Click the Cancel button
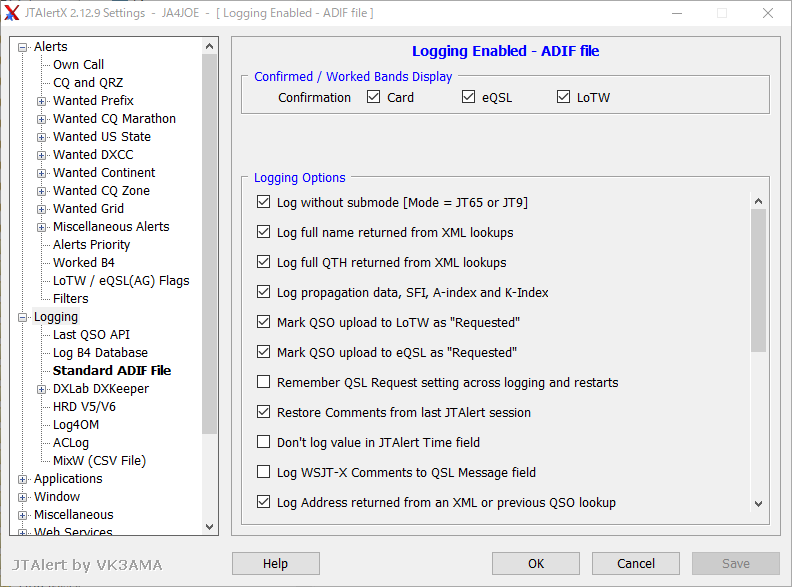The height and width of the screenshot is (587, 792). 636,563
